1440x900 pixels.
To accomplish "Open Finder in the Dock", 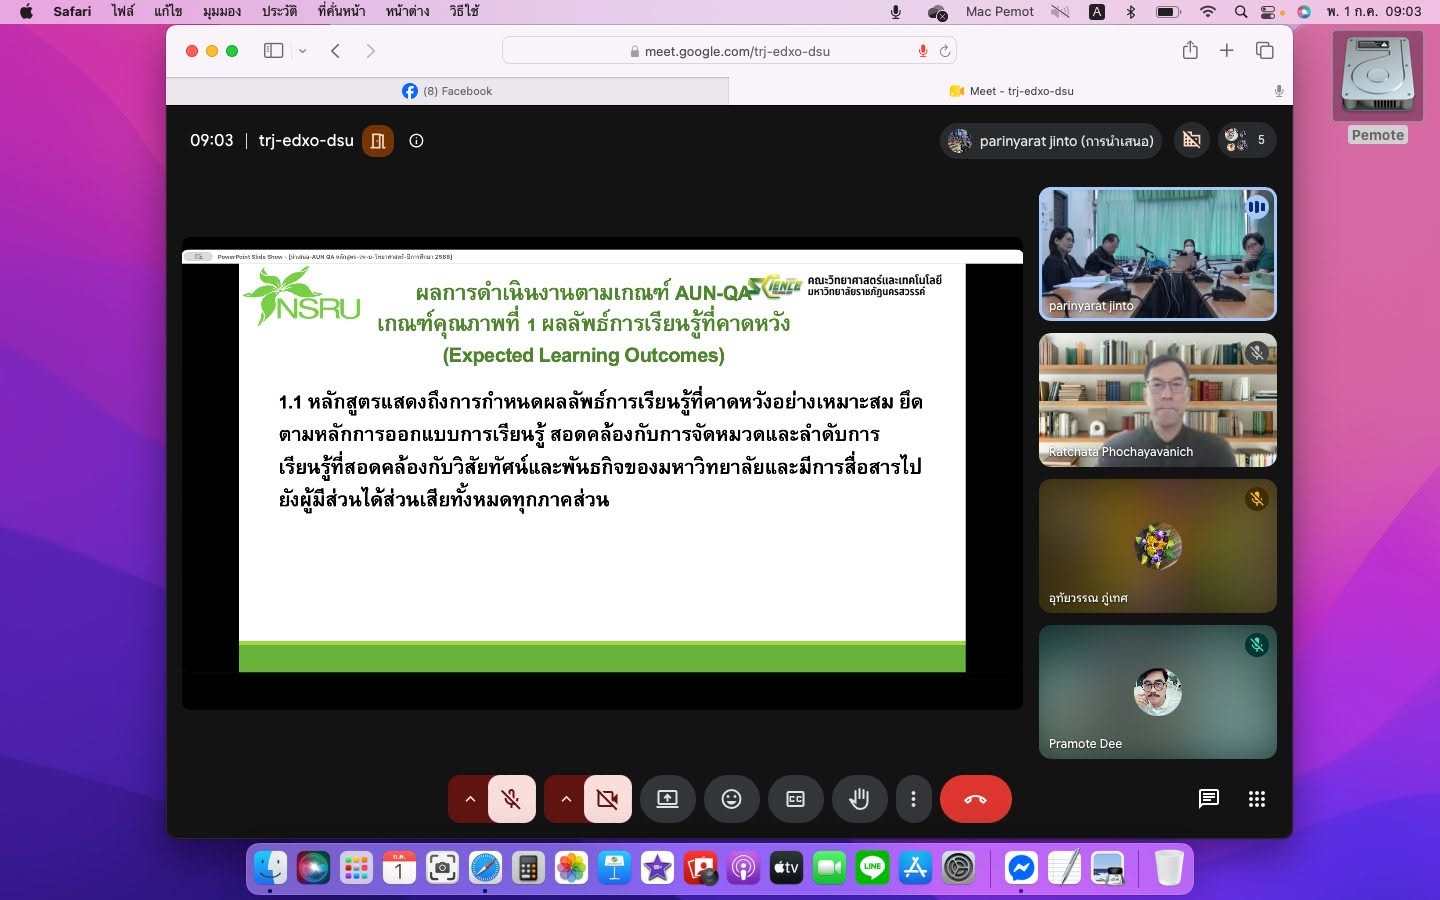I will click(x=270, y=867).
